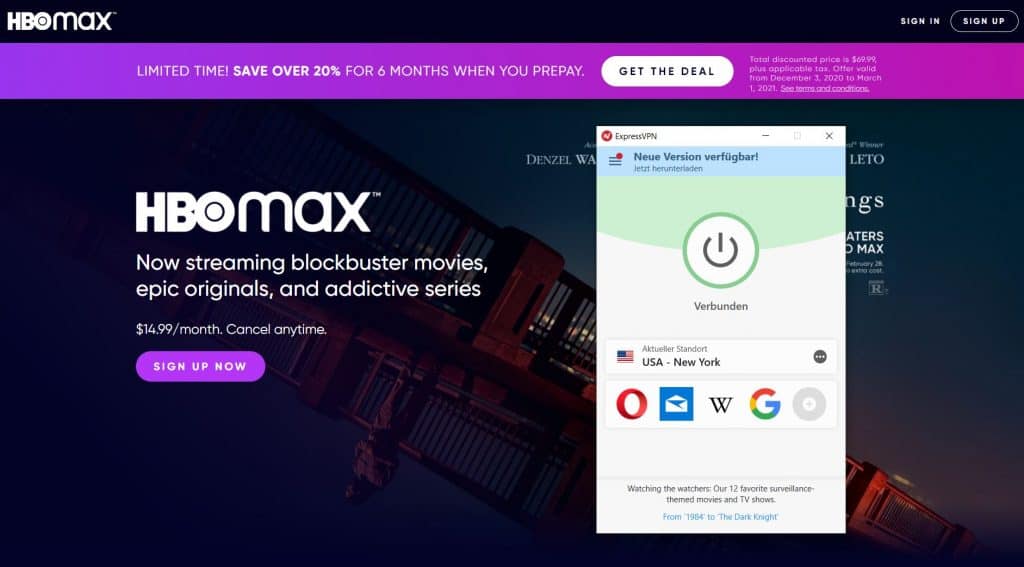Viewport: 1024px width, 567px height.
Task: Minimize the ExpressVPN window
Action: coord(765,136)
